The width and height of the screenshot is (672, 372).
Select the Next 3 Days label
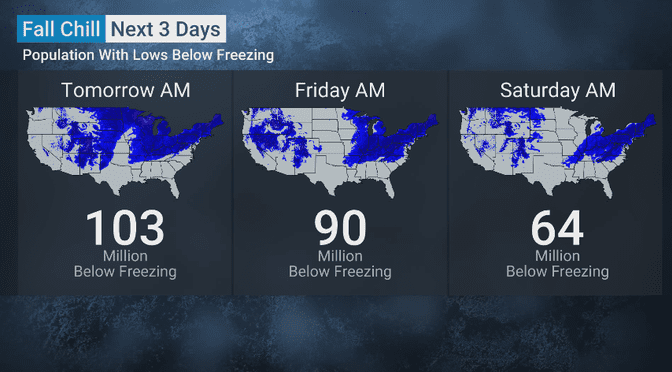pyautogui.click(x=165, y=29)
